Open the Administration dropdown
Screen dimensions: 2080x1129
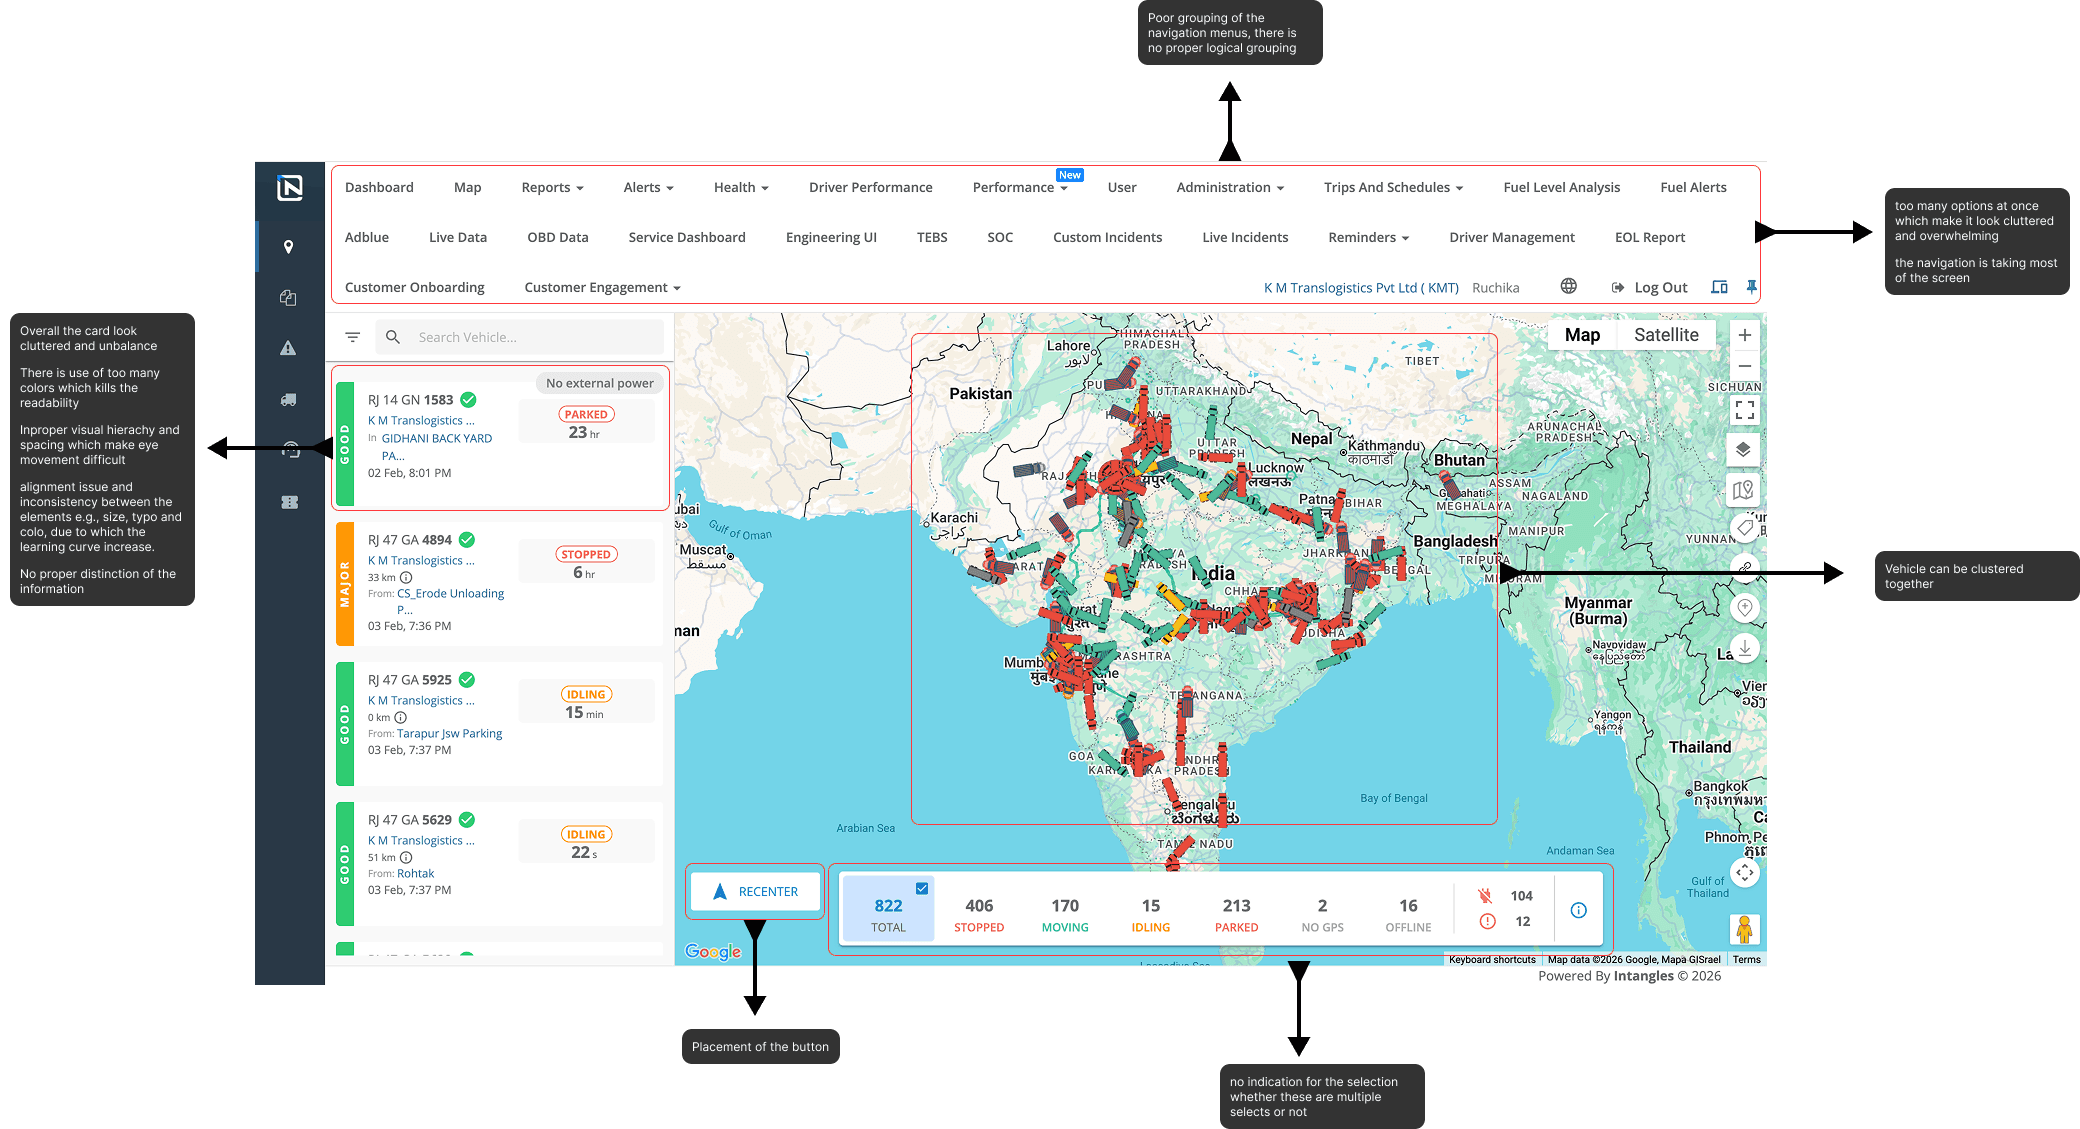coord(1229,187)
